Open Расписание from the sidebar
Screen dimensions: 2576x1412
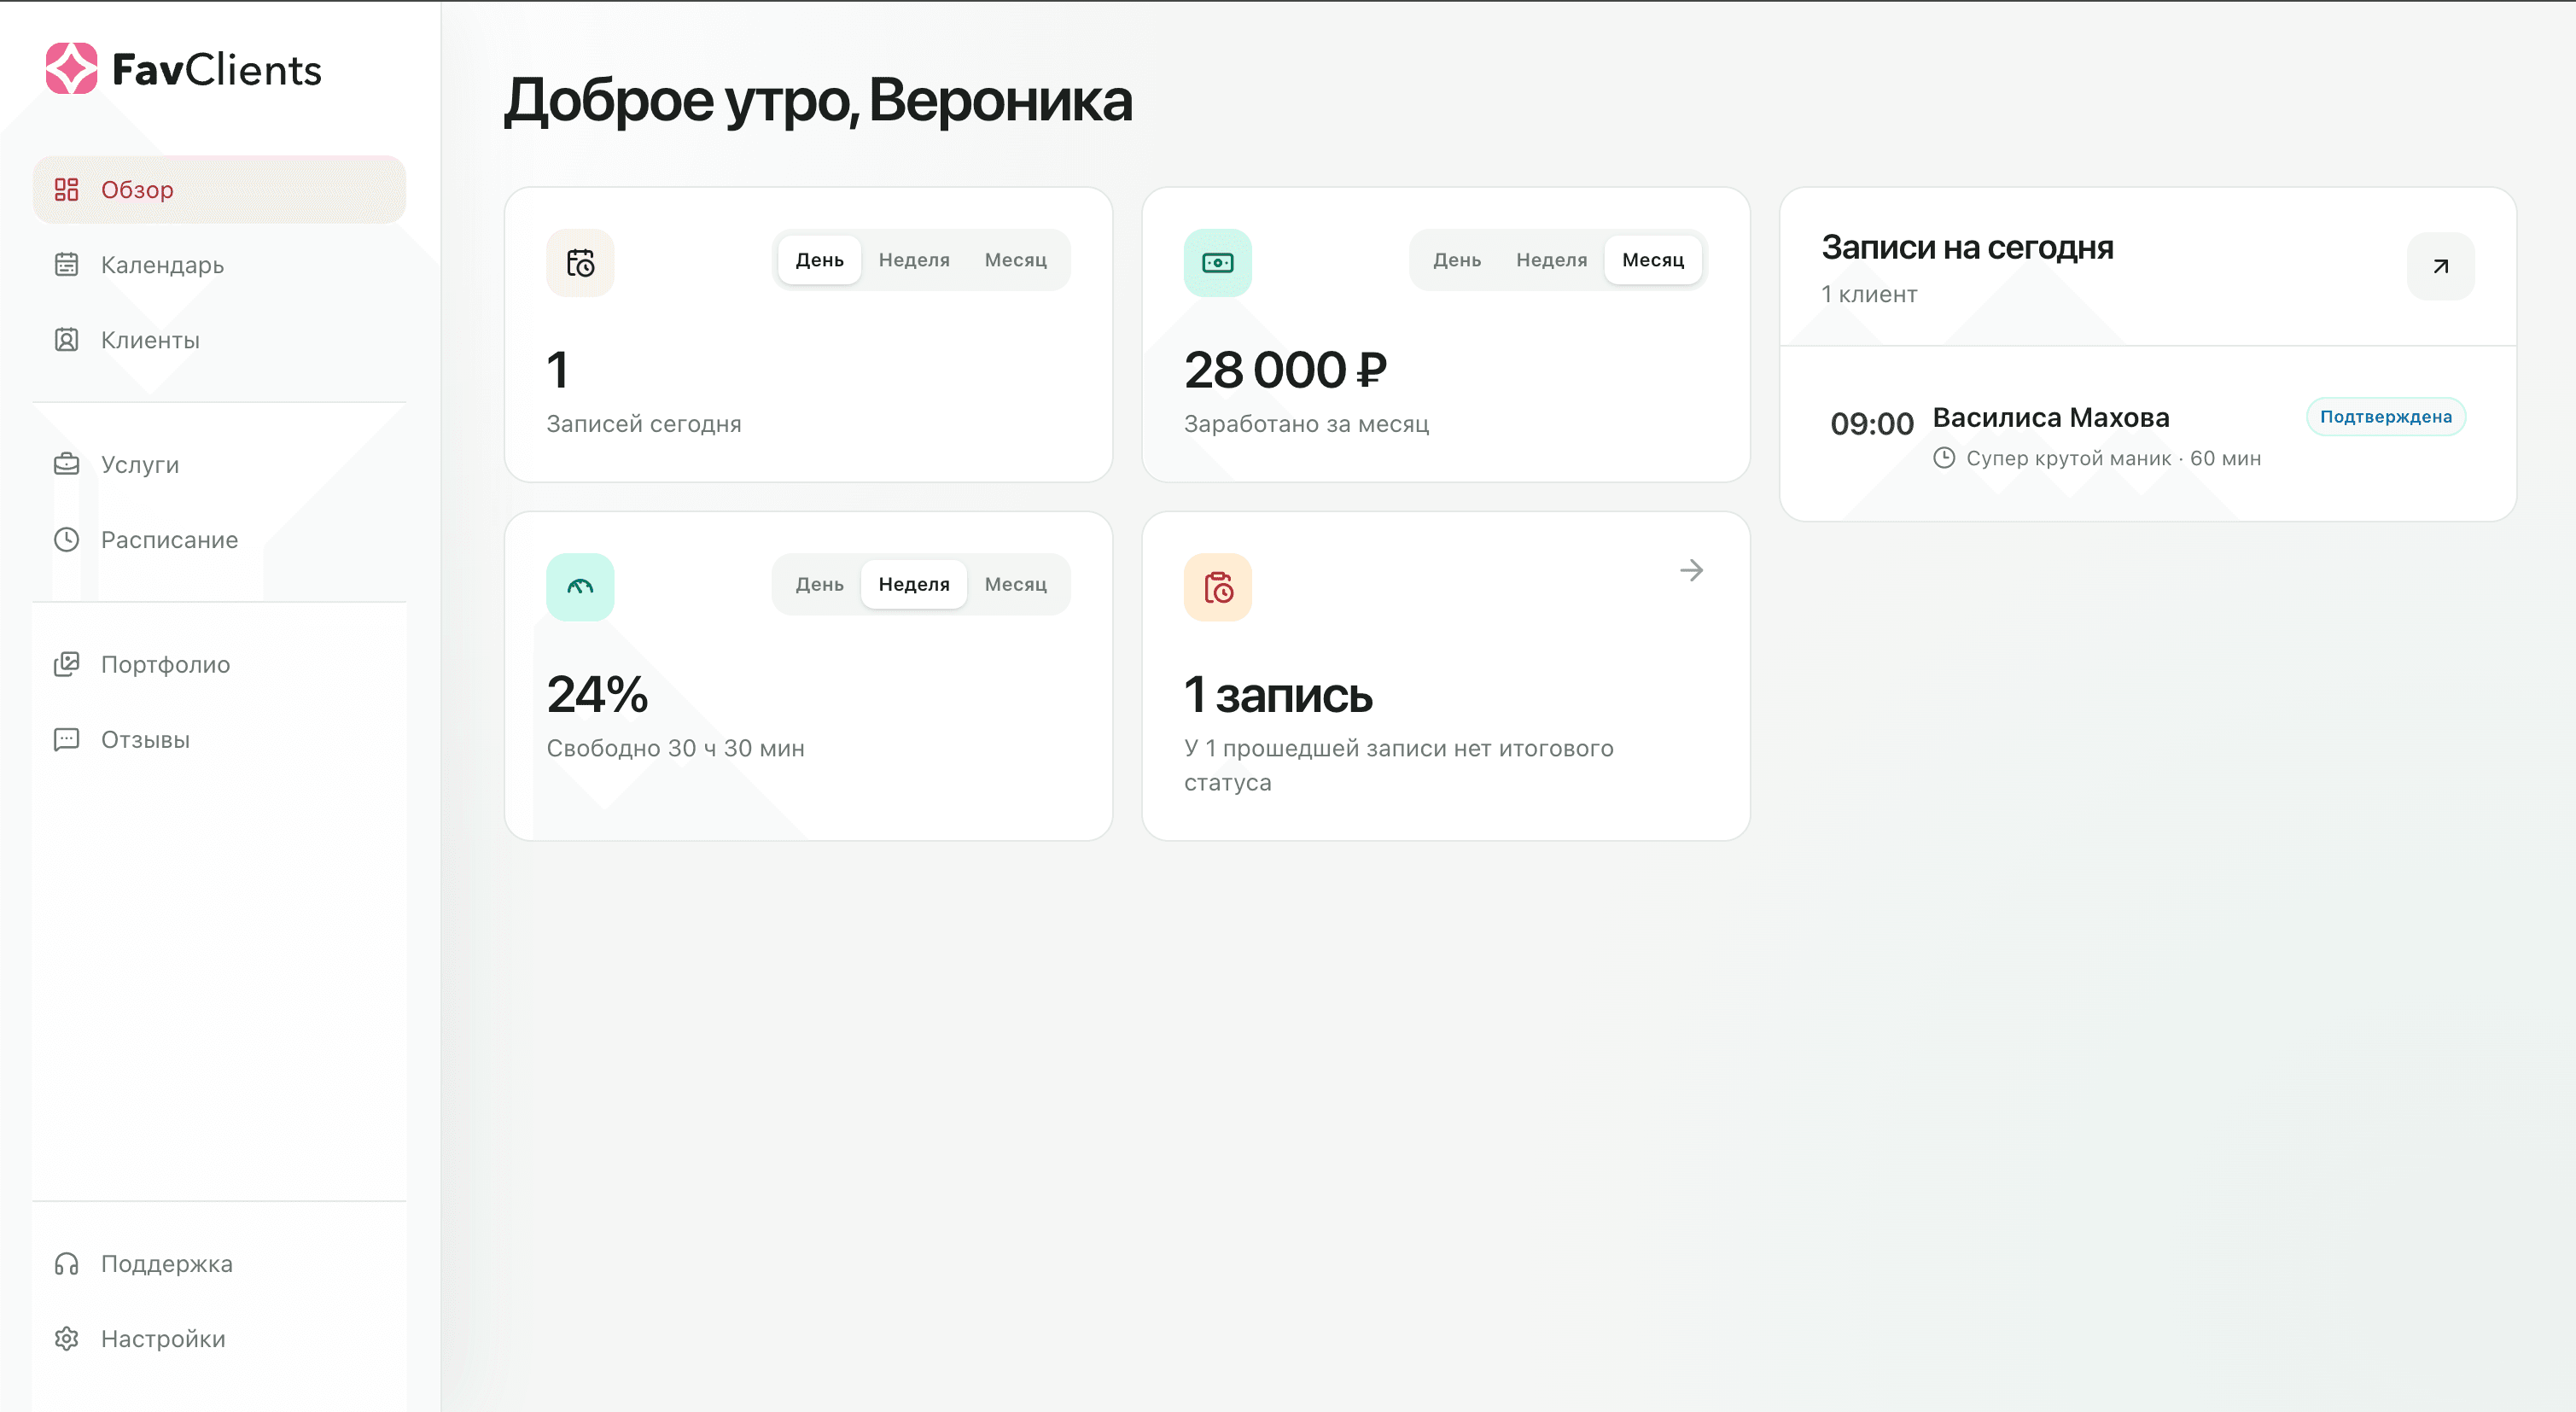219,540
